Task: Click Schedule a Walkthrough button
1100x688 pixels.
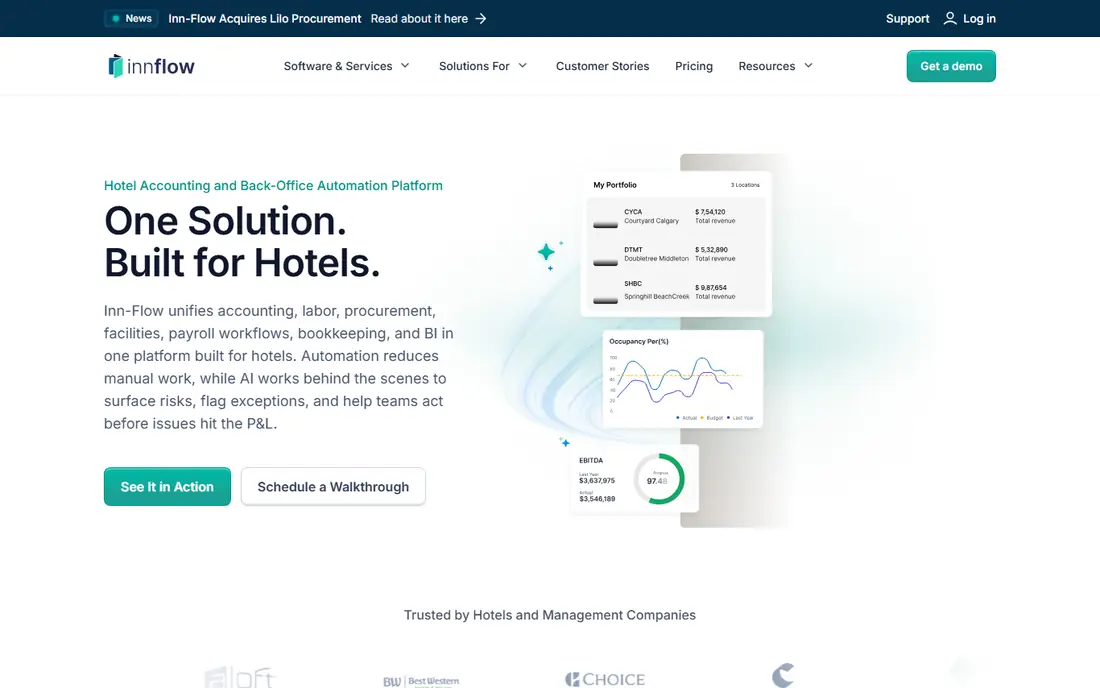Action: [x=333, y=487]
